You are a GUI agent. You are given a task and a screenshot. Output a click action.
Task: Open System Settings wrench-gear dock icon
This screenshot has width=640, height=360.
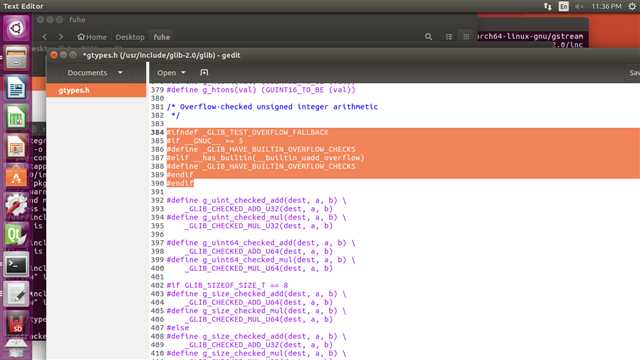(x=16, y=206)
